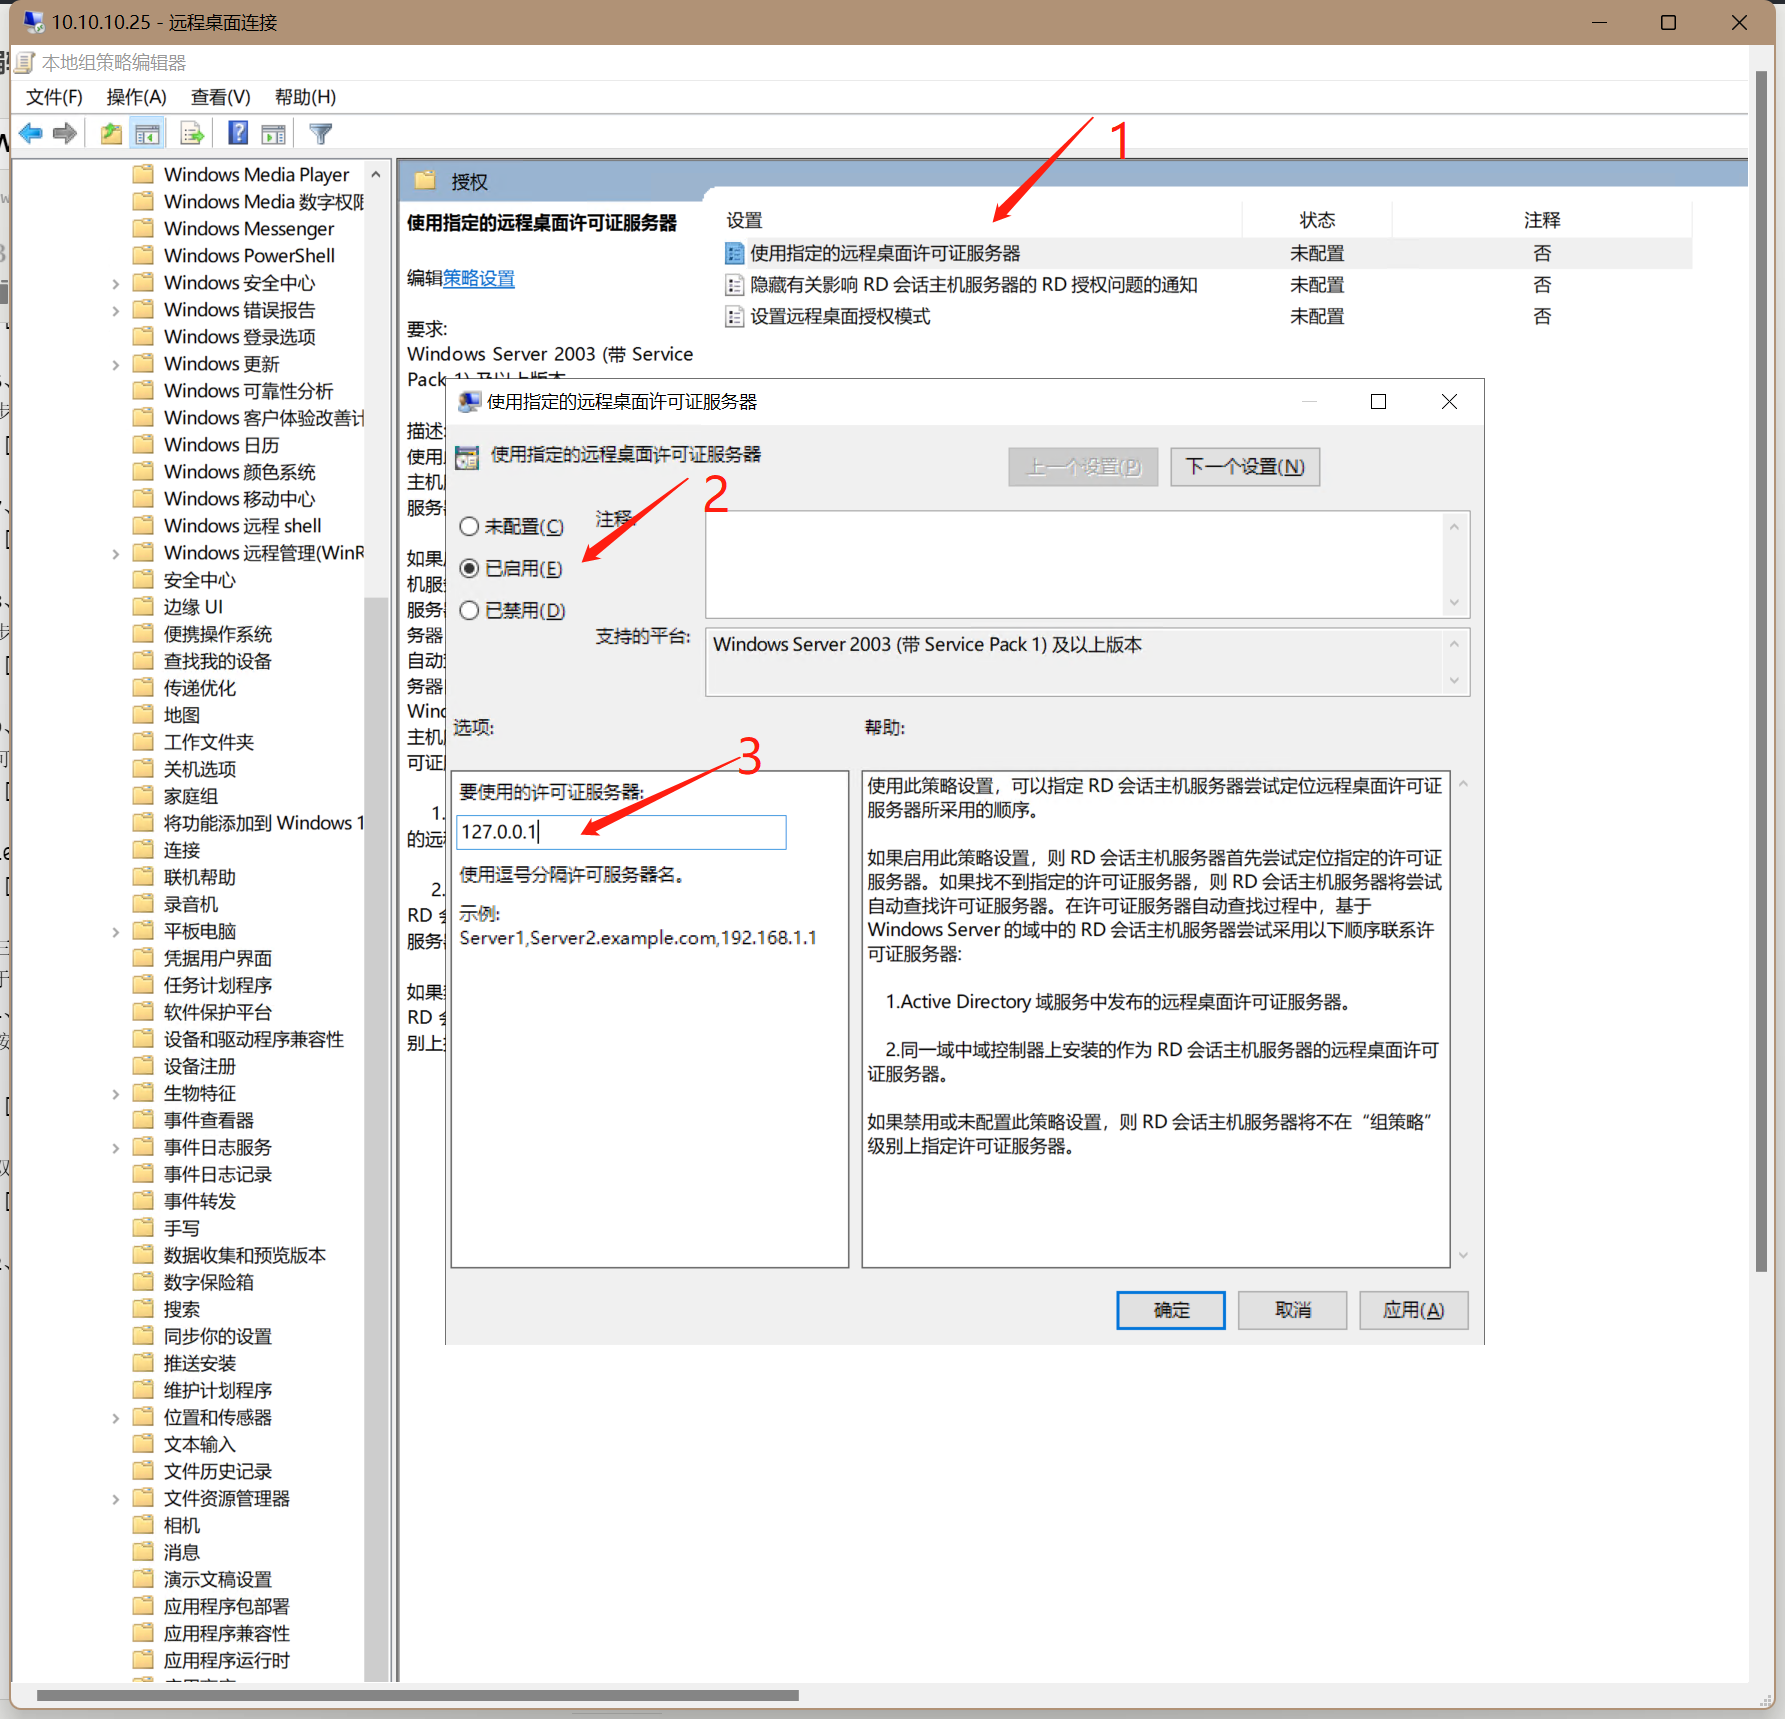Click the policy icon beside 隐藏有关影响 RD row
Viewport: 1785px width, 1719px height.
click(x=734, y=285)
